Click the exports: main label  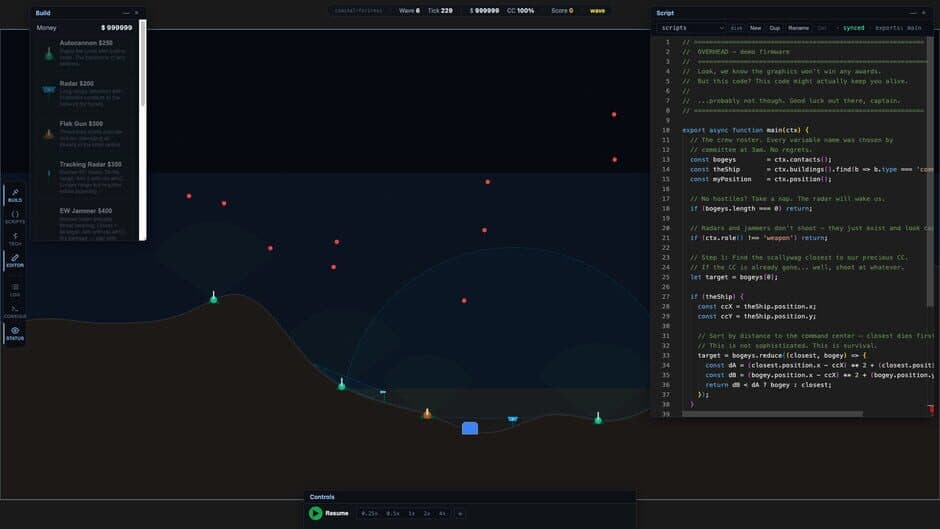point(898,28)
